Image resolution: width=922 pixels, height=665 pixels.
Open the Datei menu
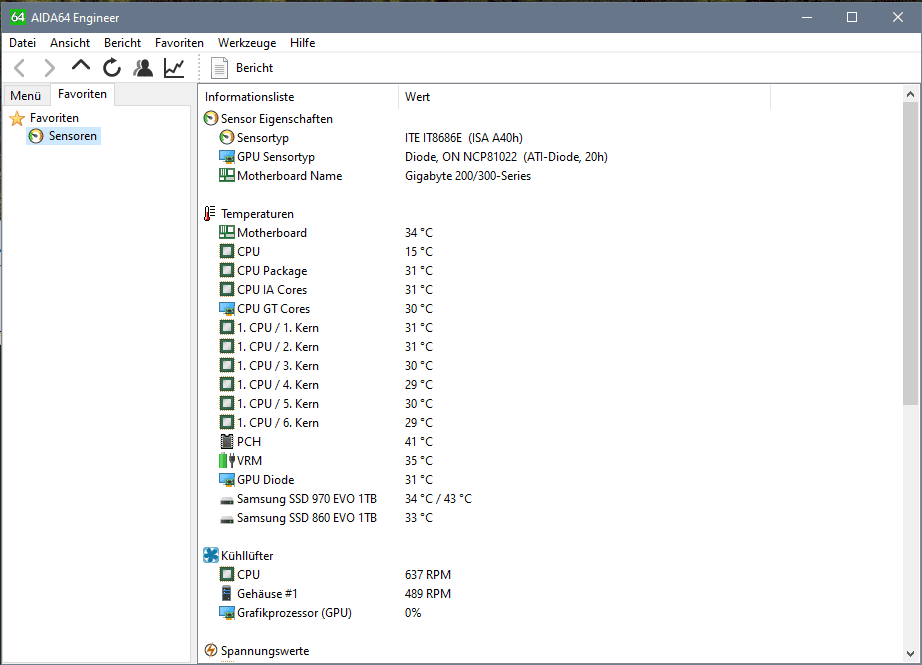[x=22, y=43]
